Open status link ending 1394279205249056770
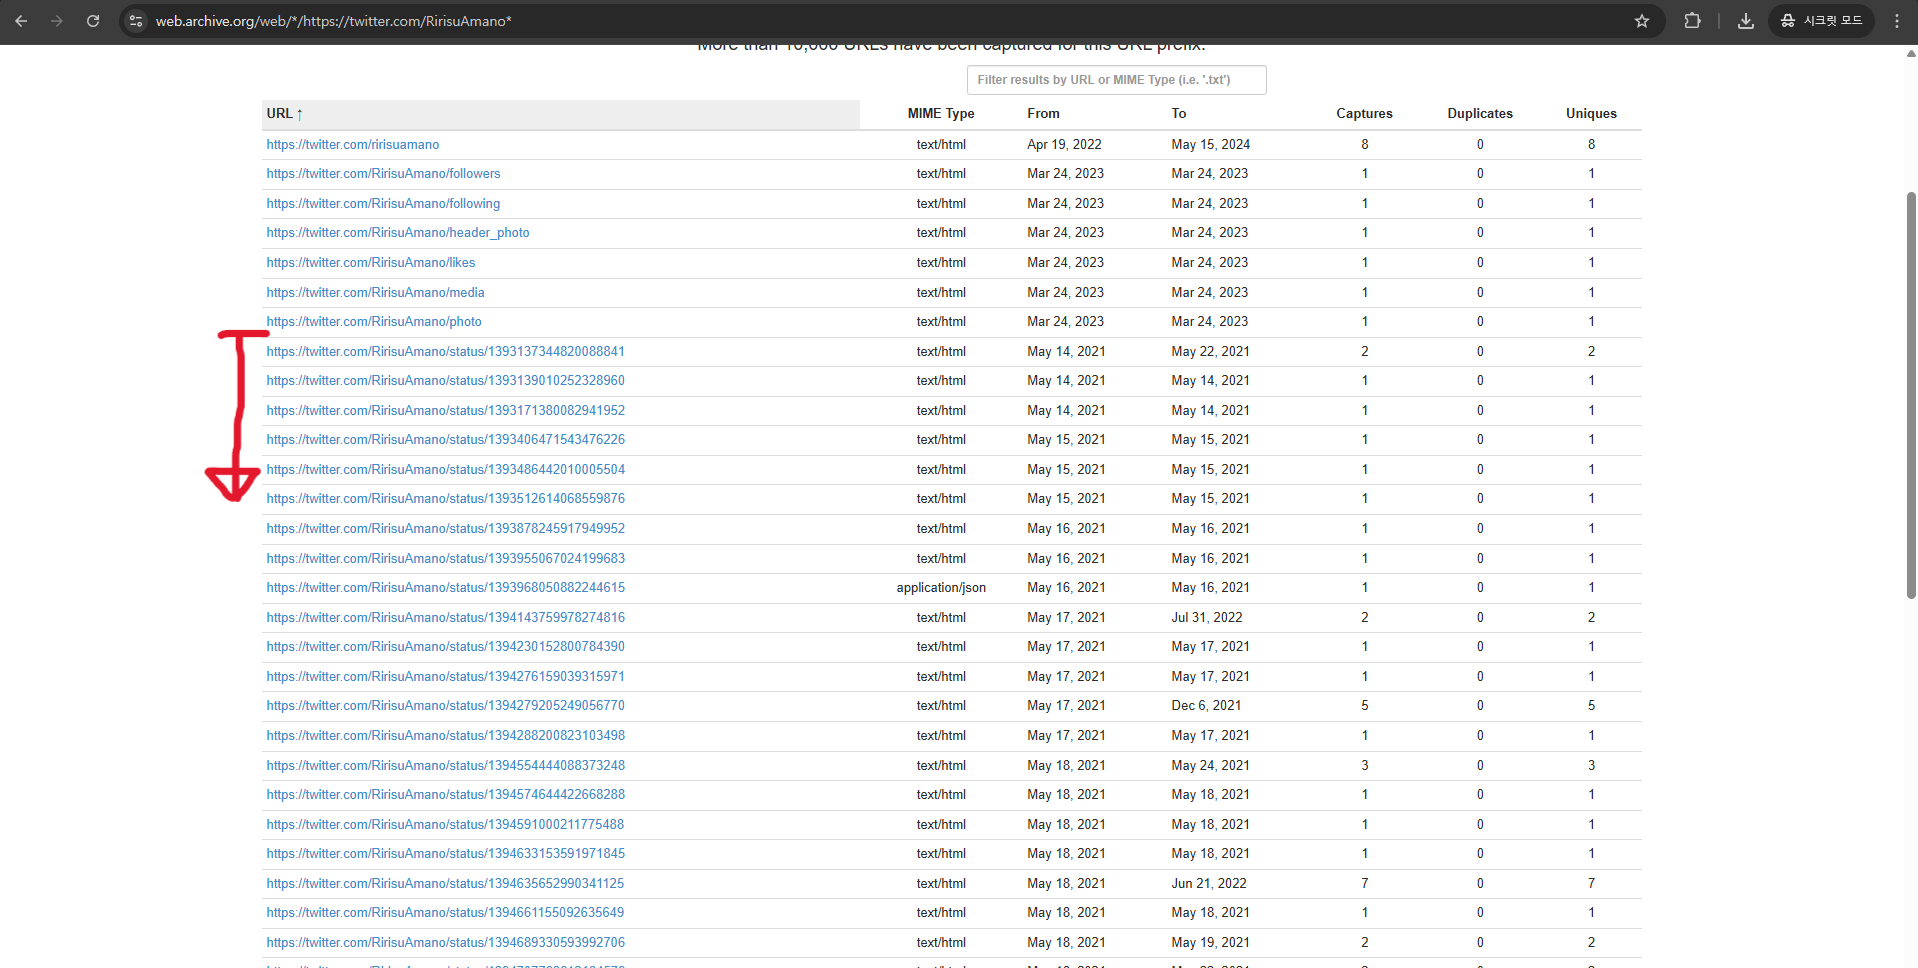The image size is (1918, 968). [x=446, y=706]
